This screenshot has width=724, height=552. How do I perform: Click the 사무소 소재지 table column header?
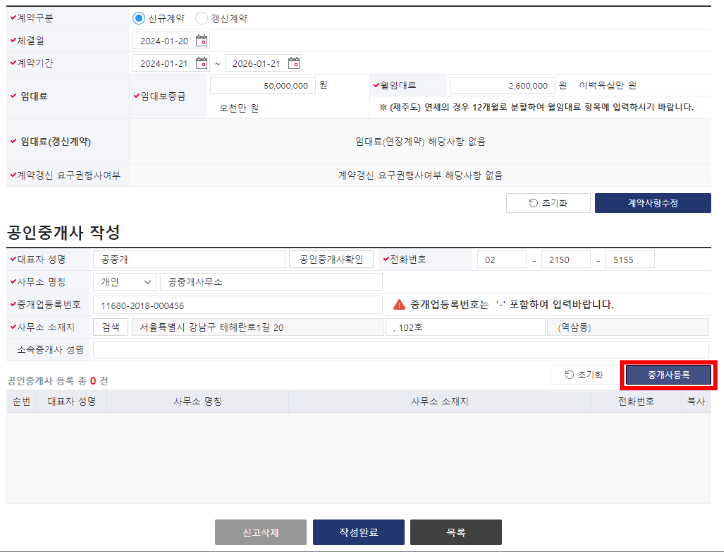[440, 401]
